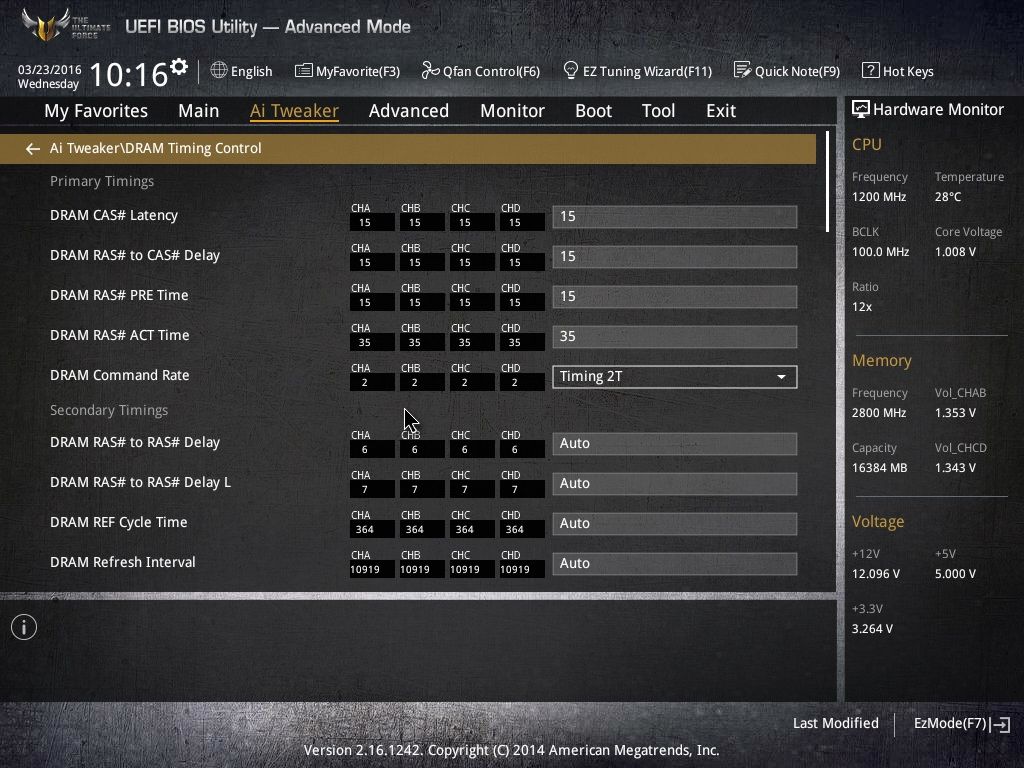
Task: Click the DRAM RAS# PRE Time field
Action: click(x=675, y=296)
